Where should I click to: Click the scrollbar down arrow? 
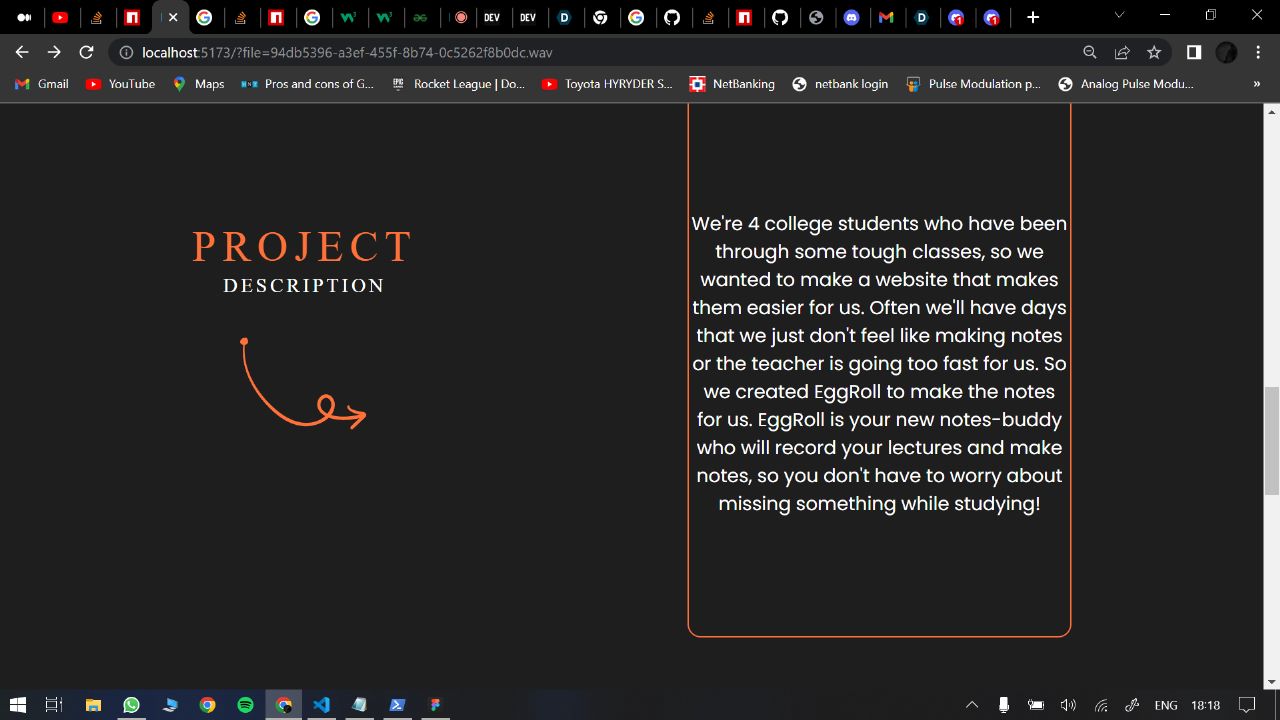(1272, 682)
